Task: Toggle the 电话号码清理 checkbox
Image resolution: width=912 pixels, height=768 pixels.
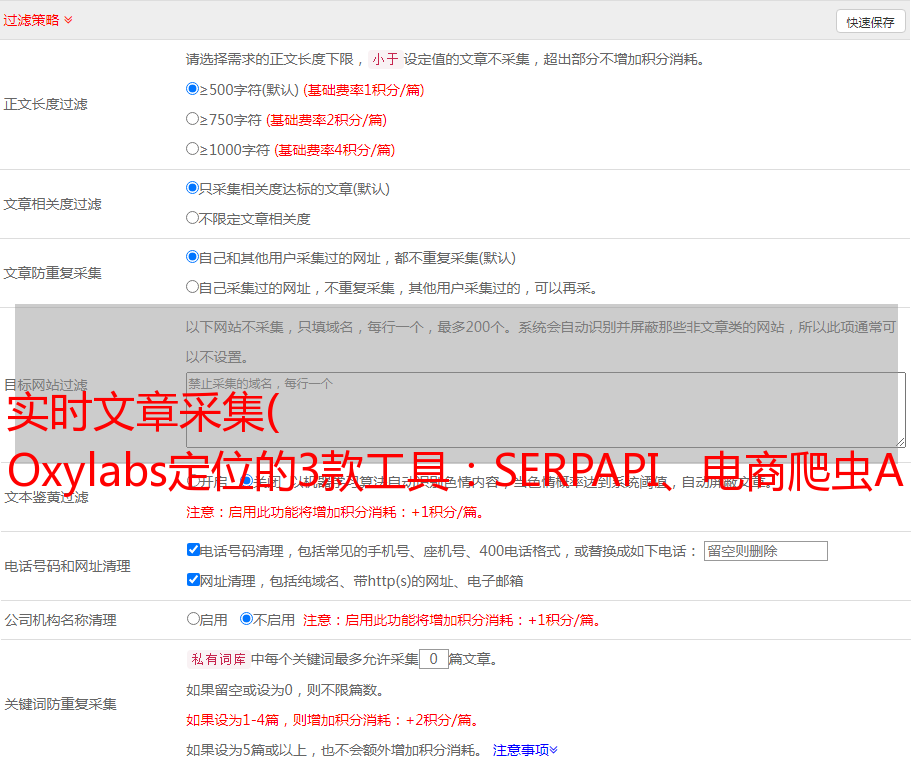Action: point(193,550)
